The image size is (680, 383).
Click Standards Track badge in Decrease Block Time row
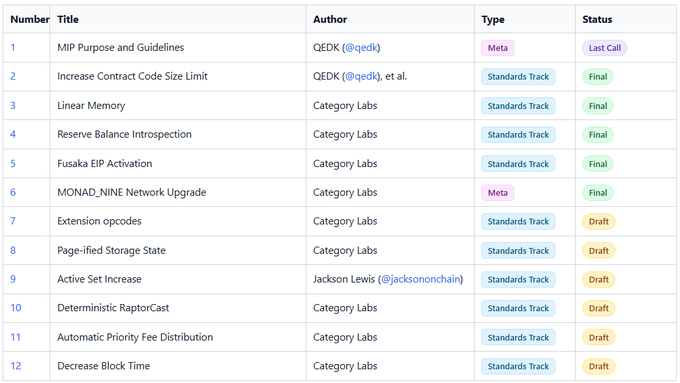518,367
